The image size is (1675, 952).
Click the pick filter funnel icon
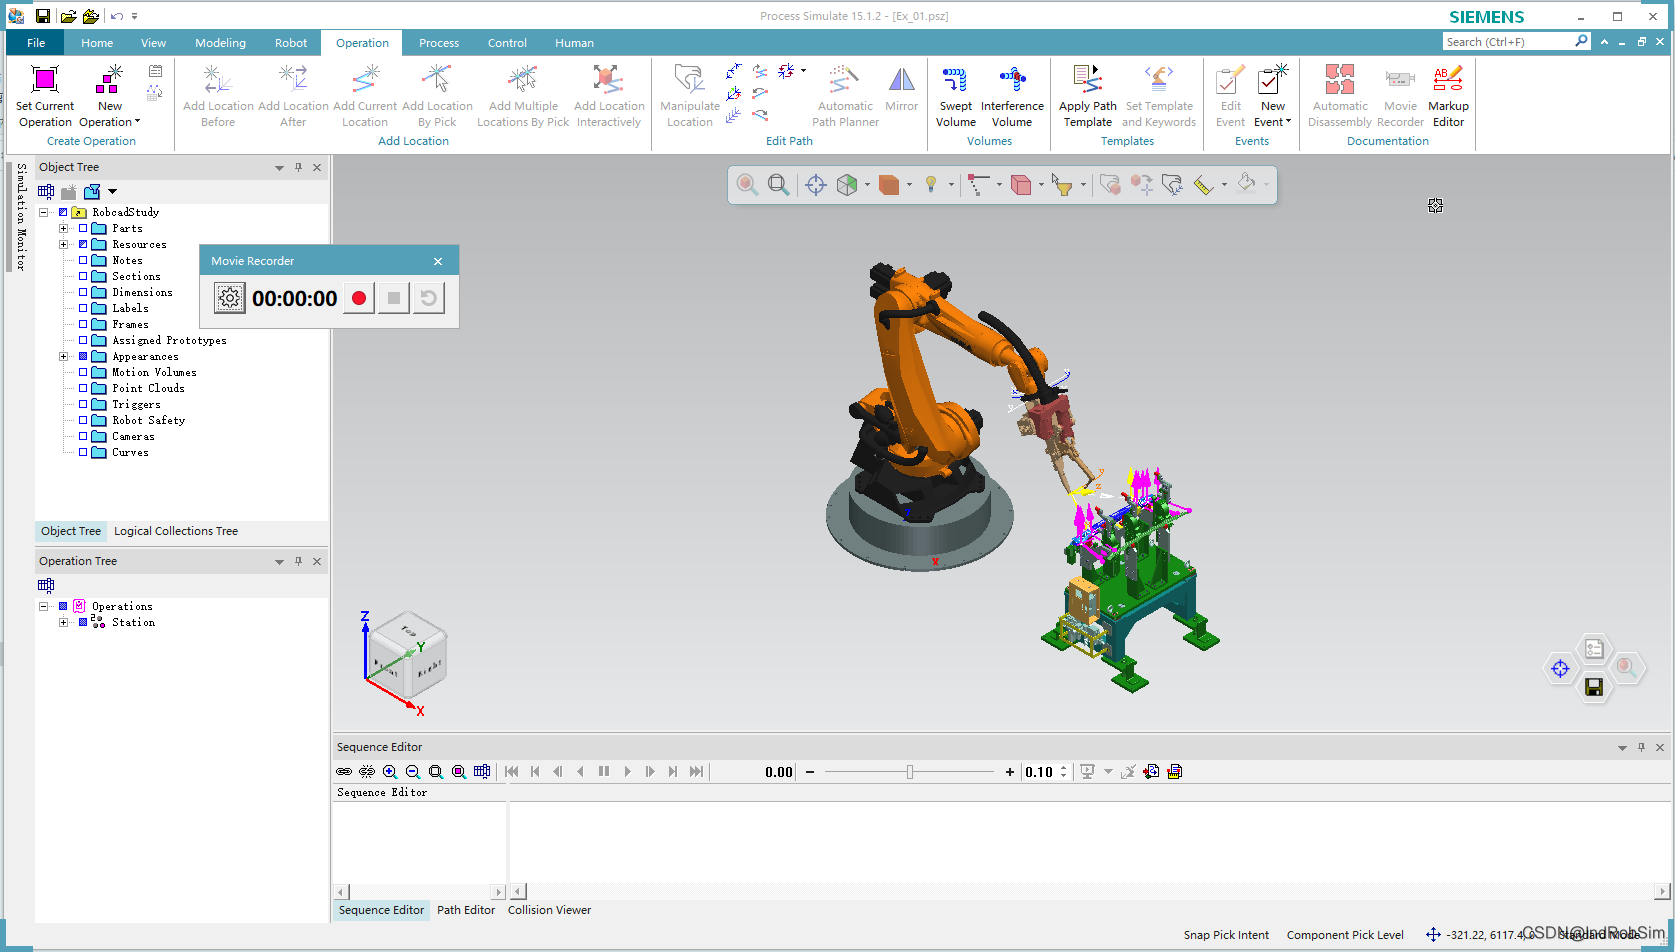click(1062, 184)
